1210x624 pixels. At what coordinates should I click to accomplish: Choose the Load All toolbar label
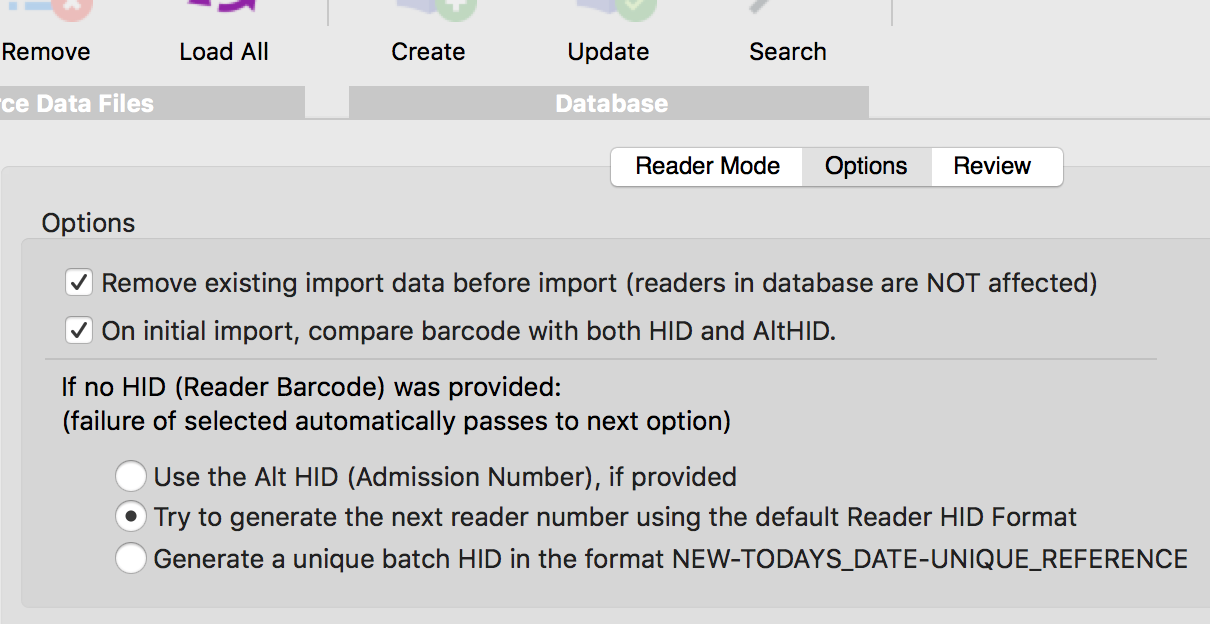[x=224, y=52]
